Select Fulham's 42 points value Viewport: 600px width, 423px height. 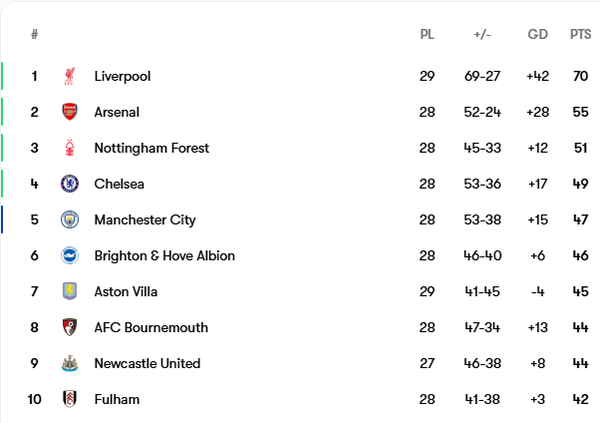point(580,399)
